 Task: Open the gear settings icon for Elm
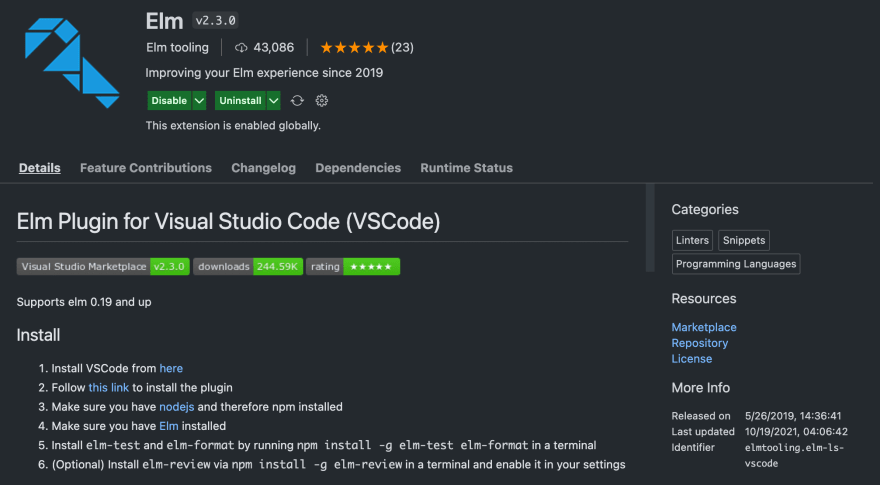(322, 100)
